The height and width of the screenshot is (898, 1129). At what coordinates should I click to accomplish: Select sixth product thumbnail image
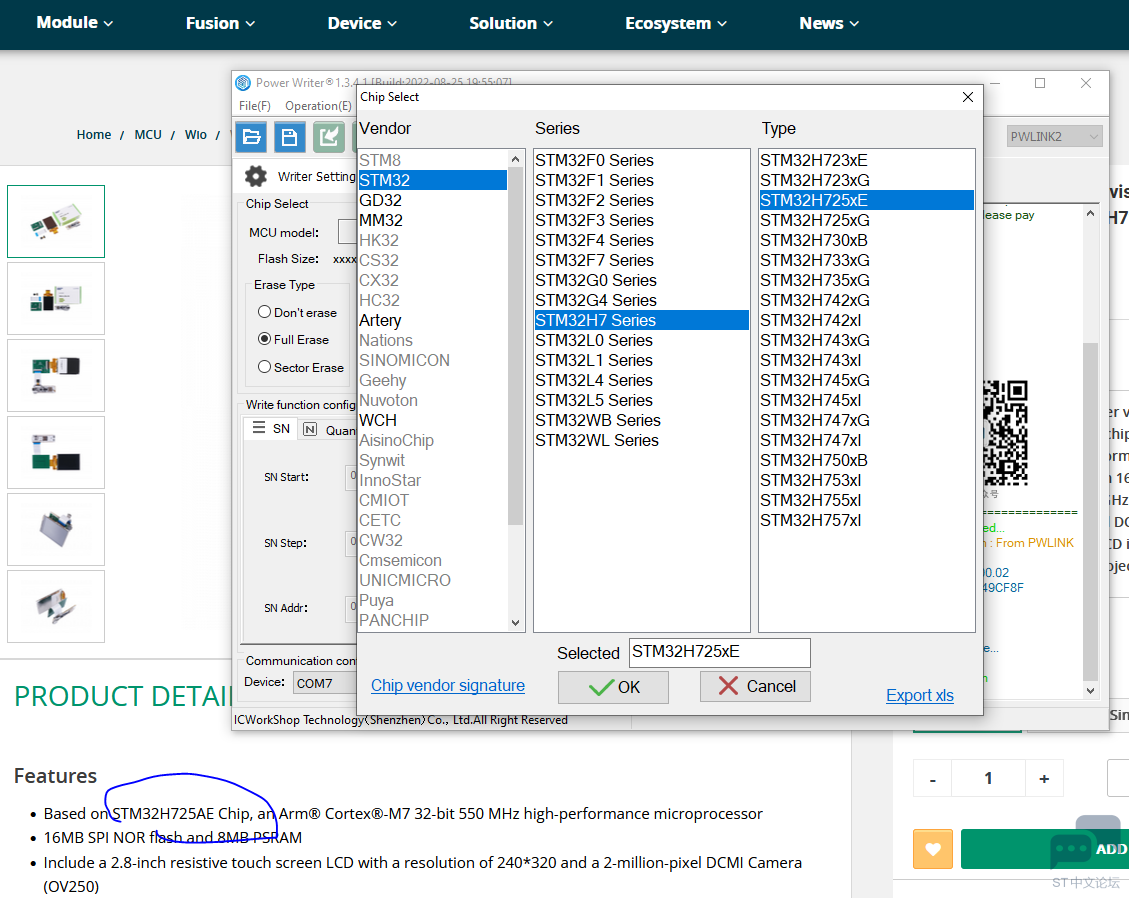pos(56,606)
